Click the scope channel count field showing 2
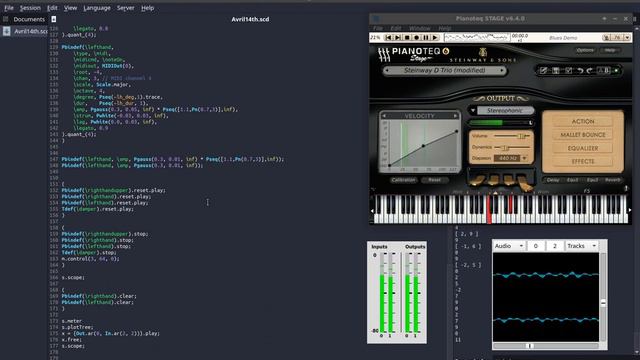Screen dimensions: 640x360 (x=555, y=246)
